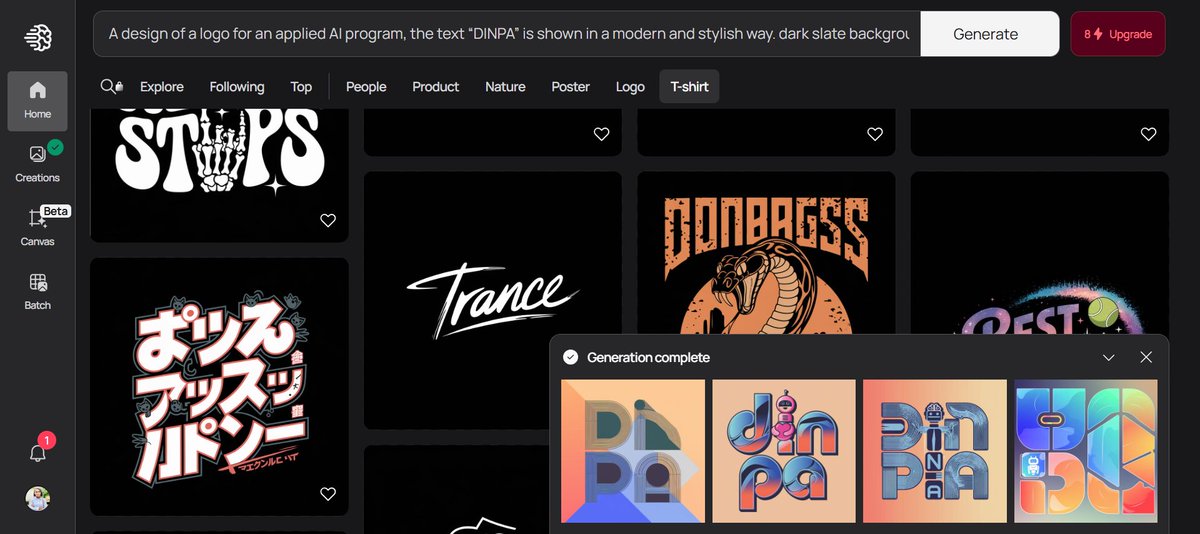Like the Japanese text t-shirt design
1200x534 pixels.
coord(328,494)
